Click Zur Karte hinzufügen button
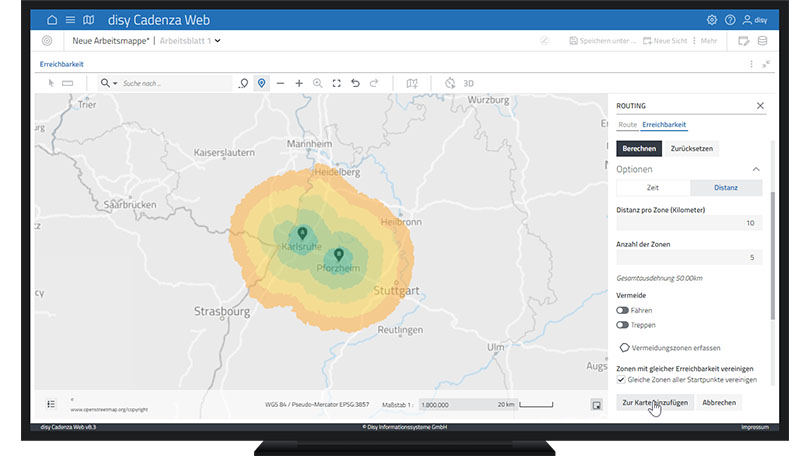The height and width of the screenshot is (456, 810). [x=655, y=402]
